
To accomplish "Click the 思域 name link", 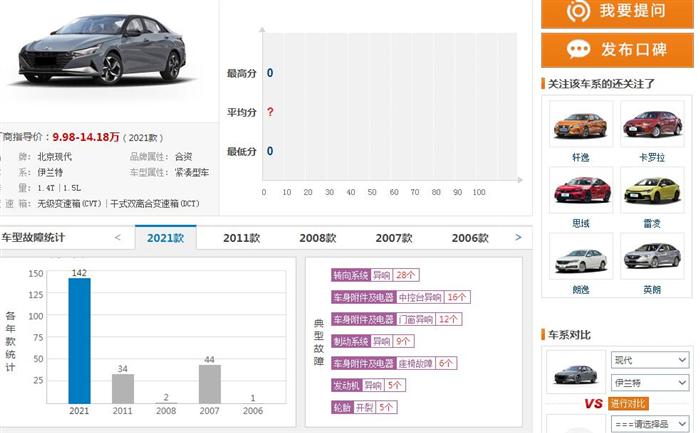I will click(581, 224).
